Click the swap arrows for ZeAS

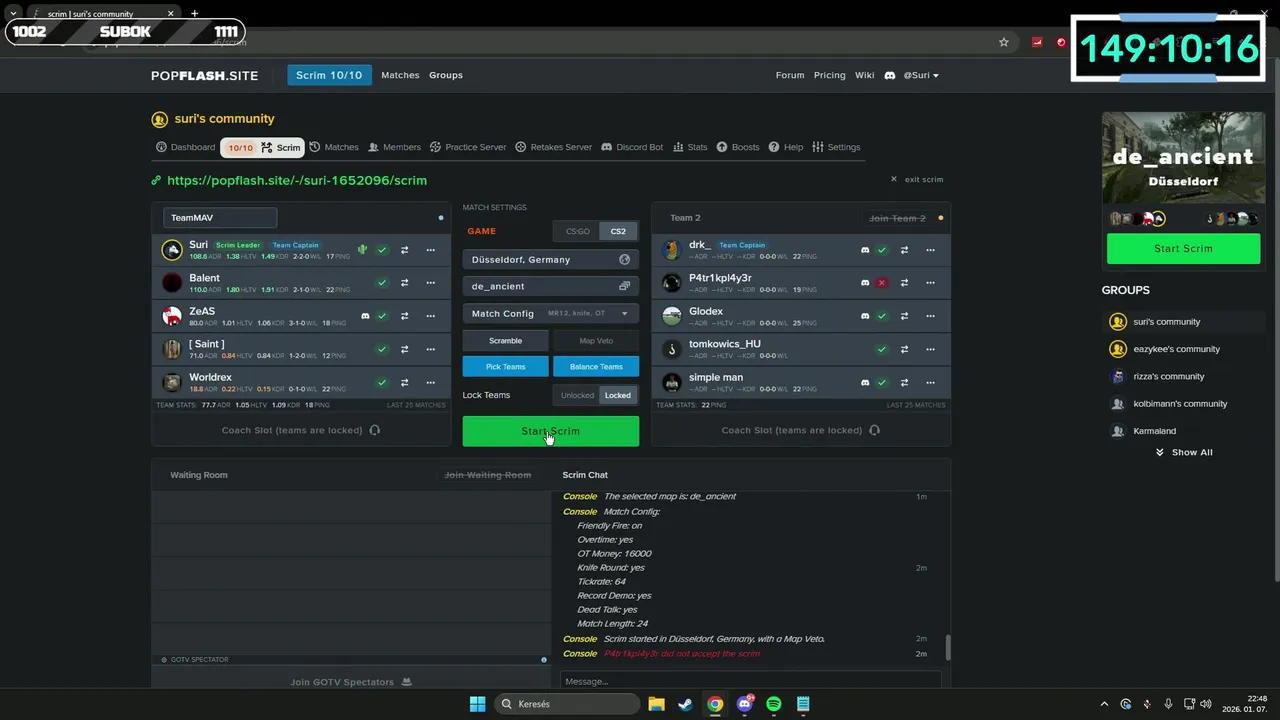(404, 316)
